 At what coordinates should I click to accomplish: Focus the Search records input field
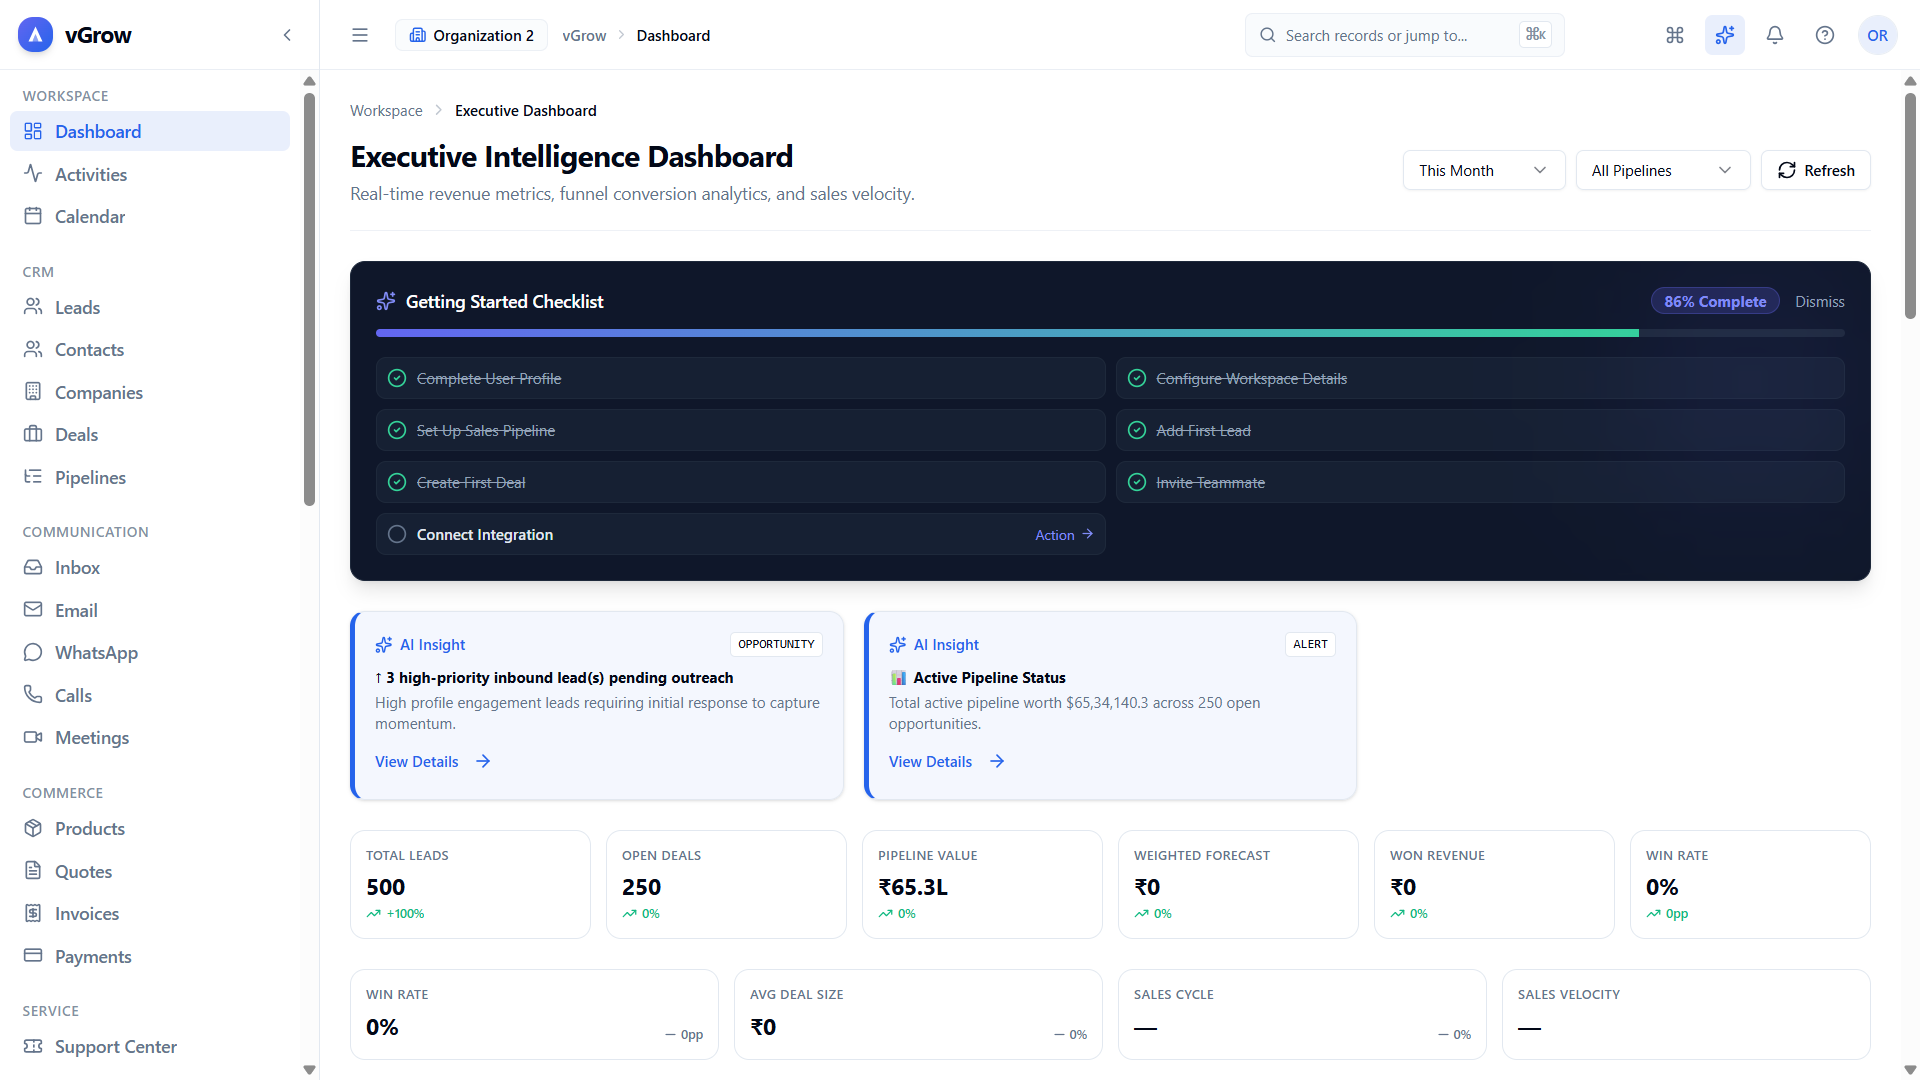click(1404, 35)
